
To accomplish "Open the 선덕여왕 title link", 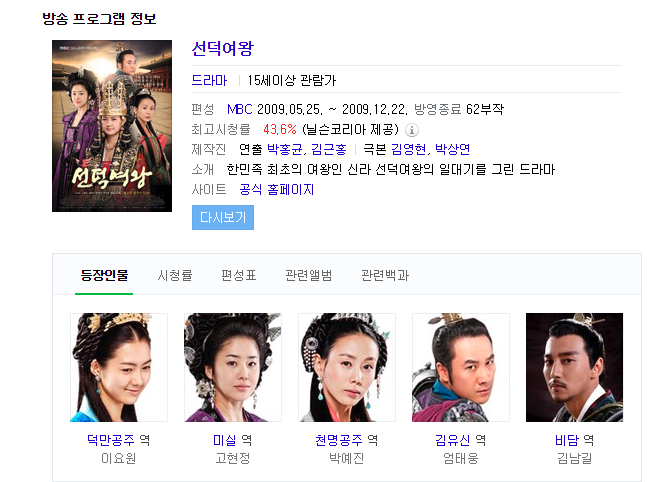I will pos(223,49).
